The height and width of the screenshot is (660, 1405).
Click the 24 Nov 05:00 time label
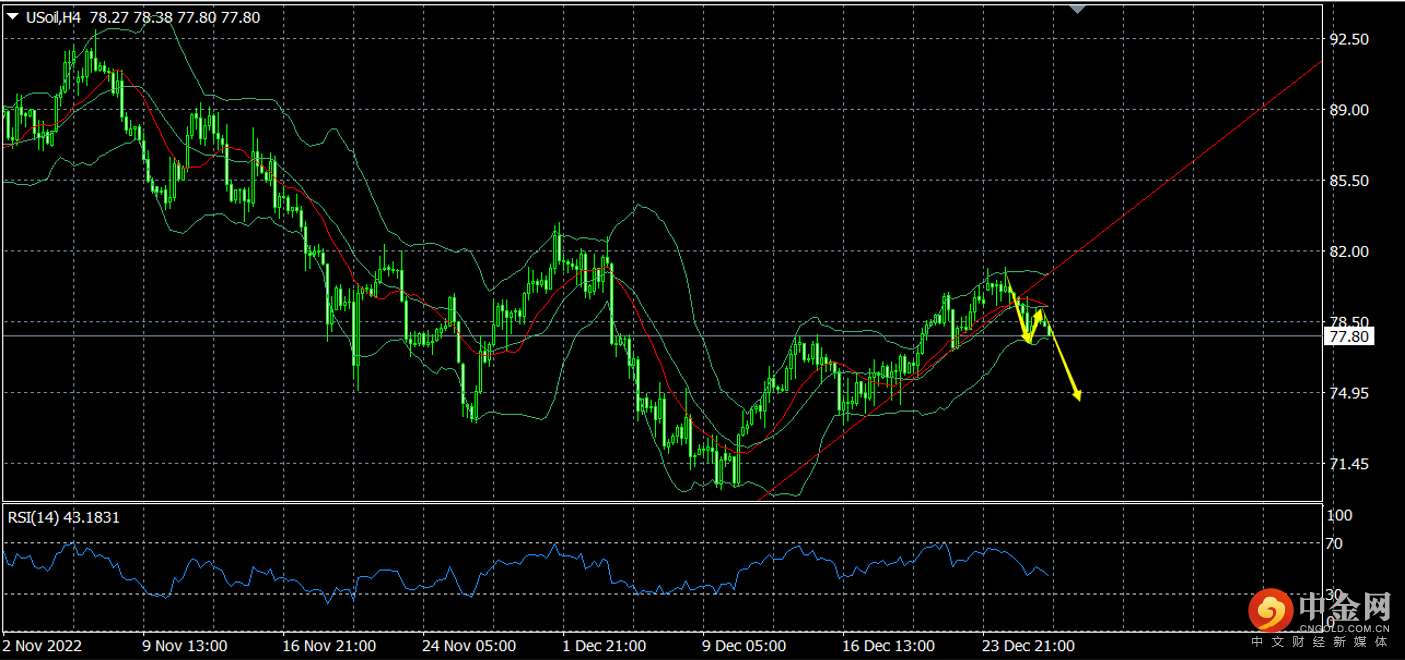tap(471, 646)
